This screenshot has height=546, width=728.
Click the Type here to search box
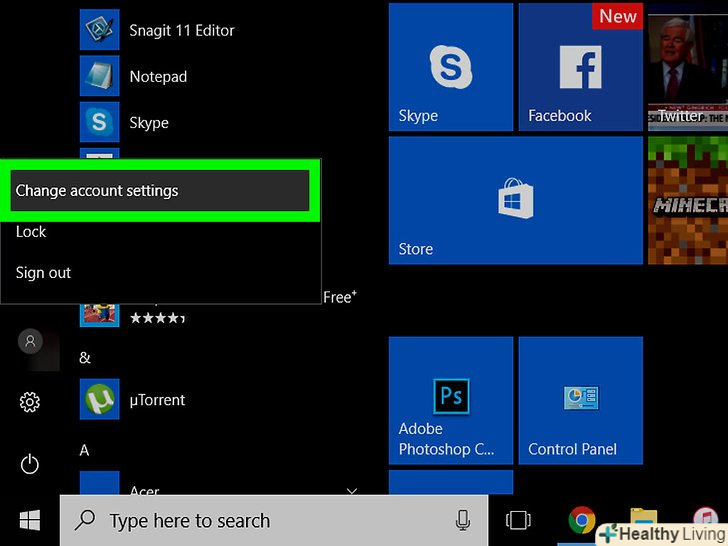(260, 520)
